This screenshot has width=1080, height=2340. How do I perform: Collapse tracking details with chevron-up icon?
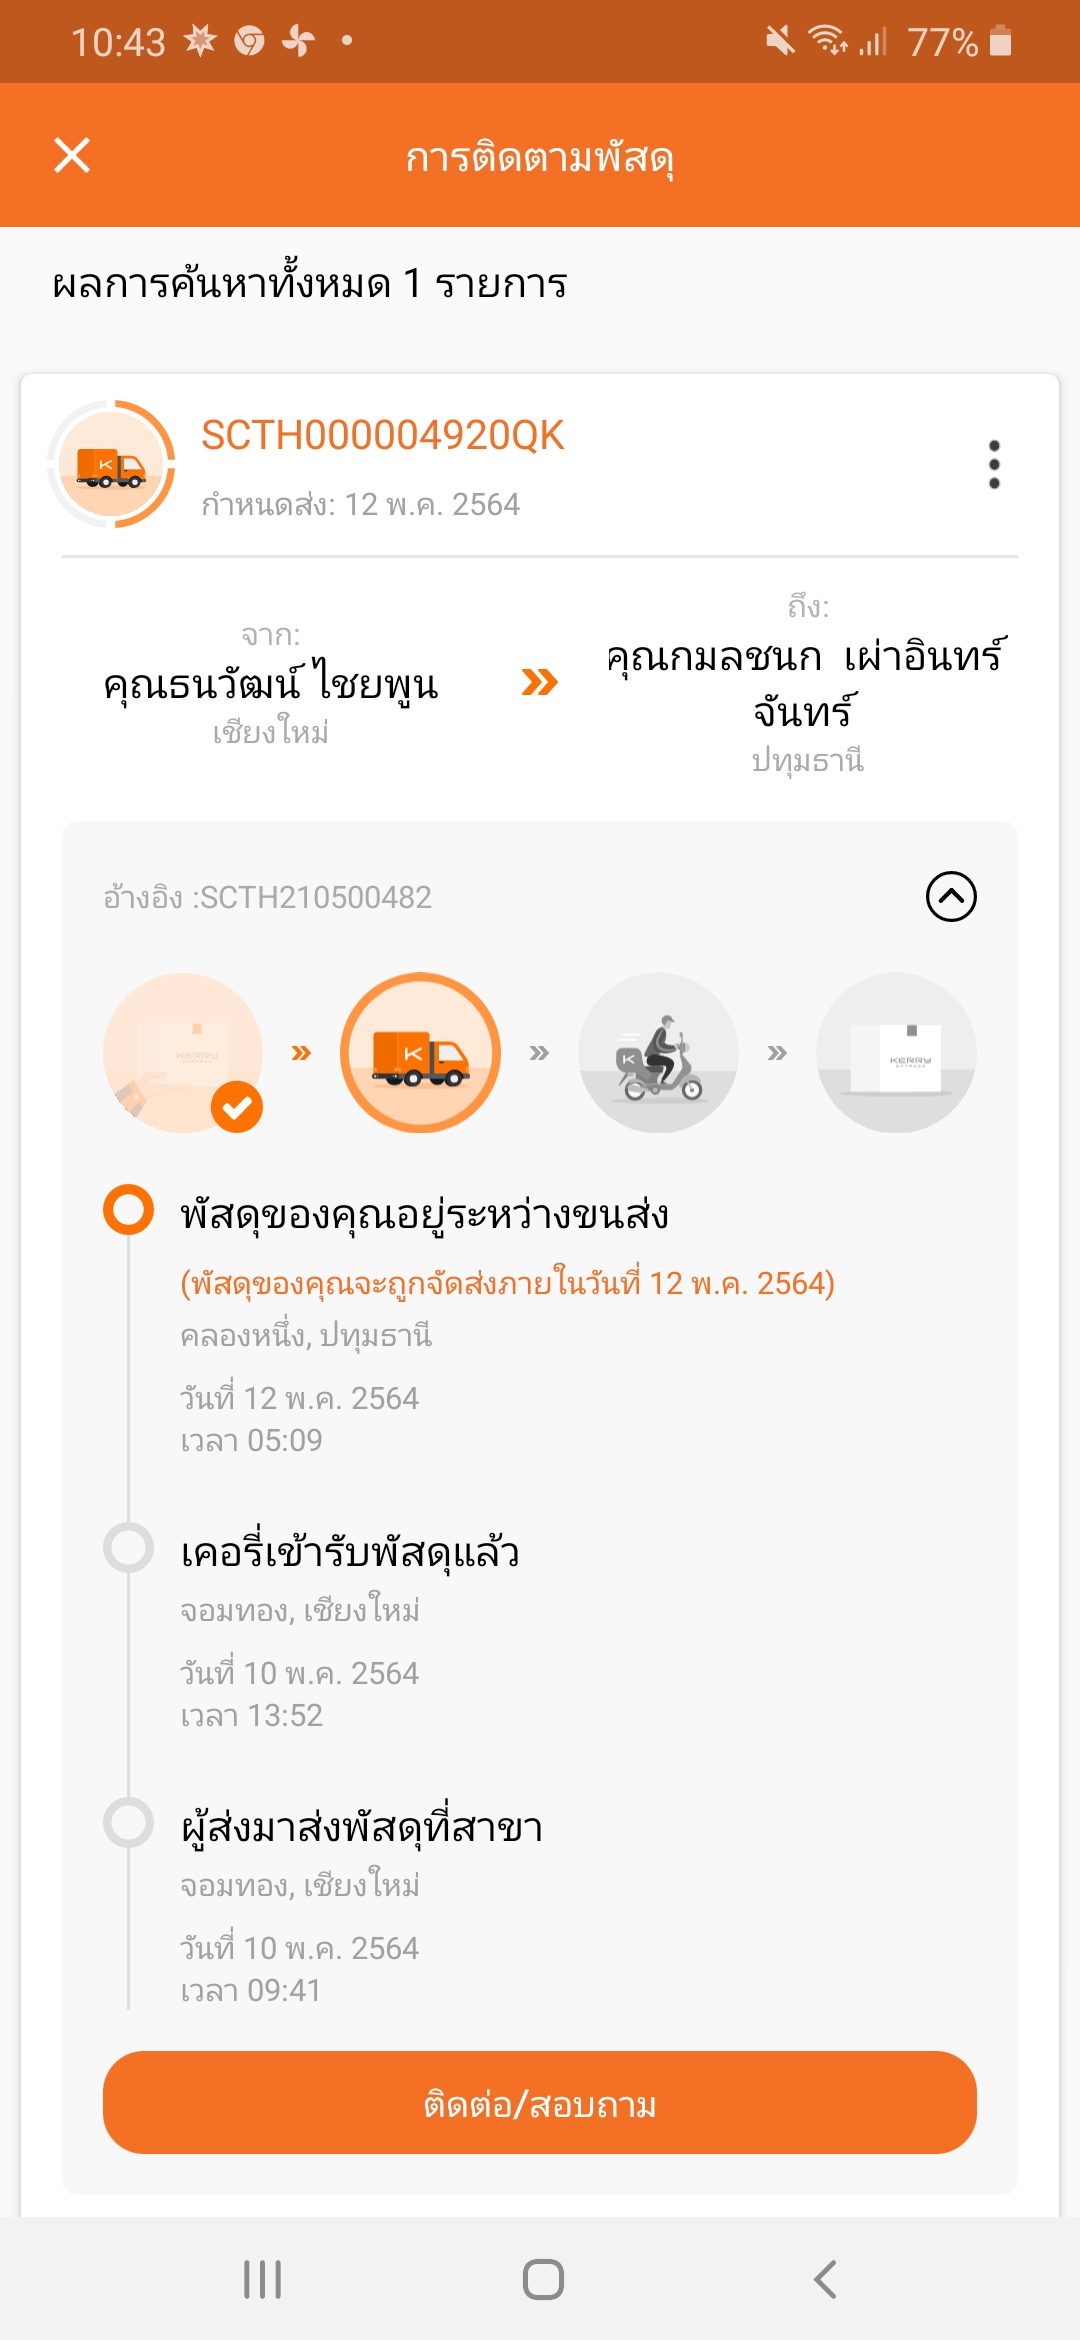(x=951, y=896)
